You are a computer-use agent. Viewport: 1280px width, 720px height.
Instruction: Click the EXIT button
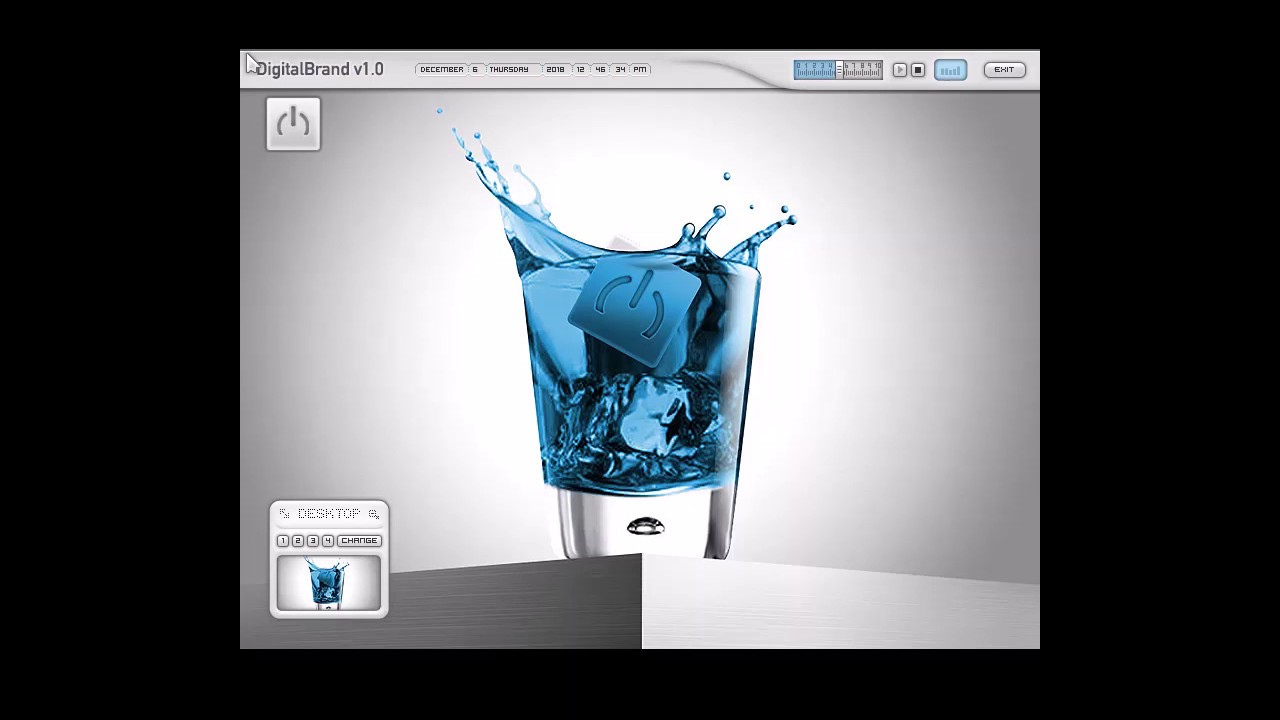1005,70
